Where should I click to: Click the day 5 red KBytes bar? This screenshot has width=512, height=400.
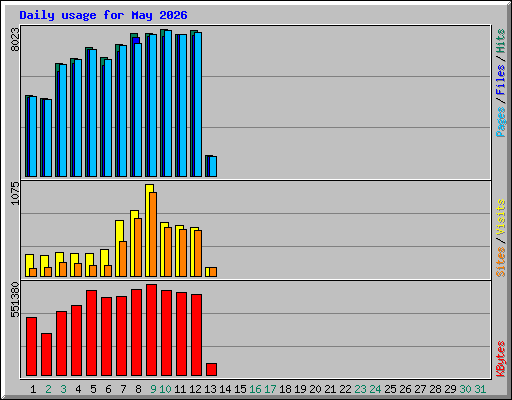click(x=91, y=333)
